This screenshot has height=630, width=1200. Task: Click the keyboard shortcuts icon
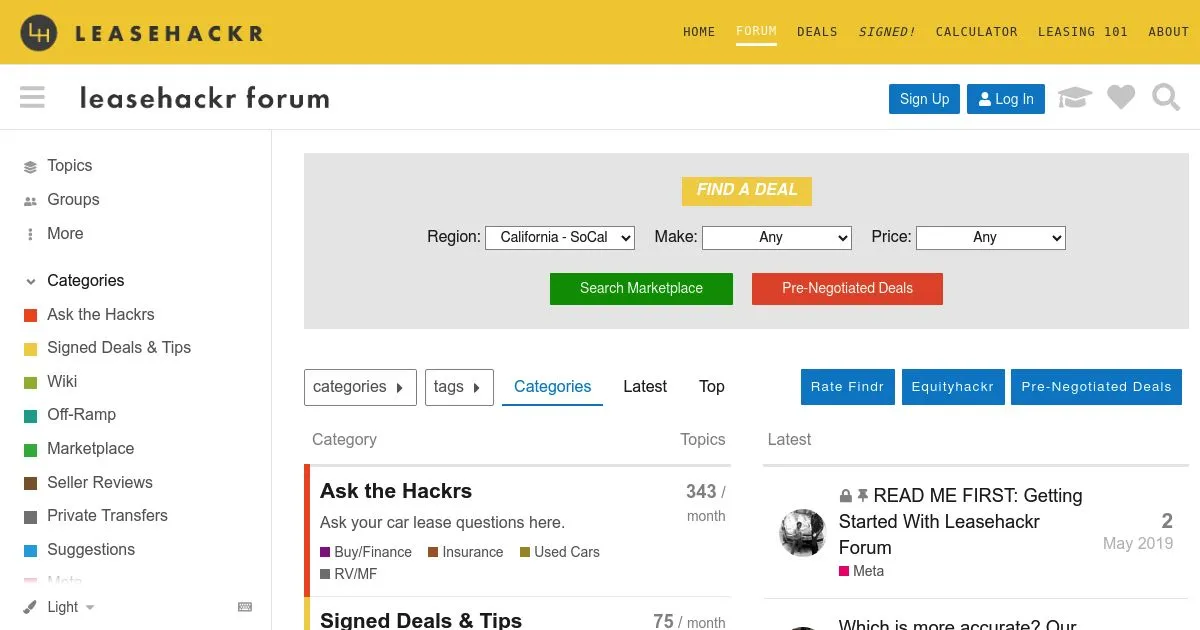[x=245, y=607]
